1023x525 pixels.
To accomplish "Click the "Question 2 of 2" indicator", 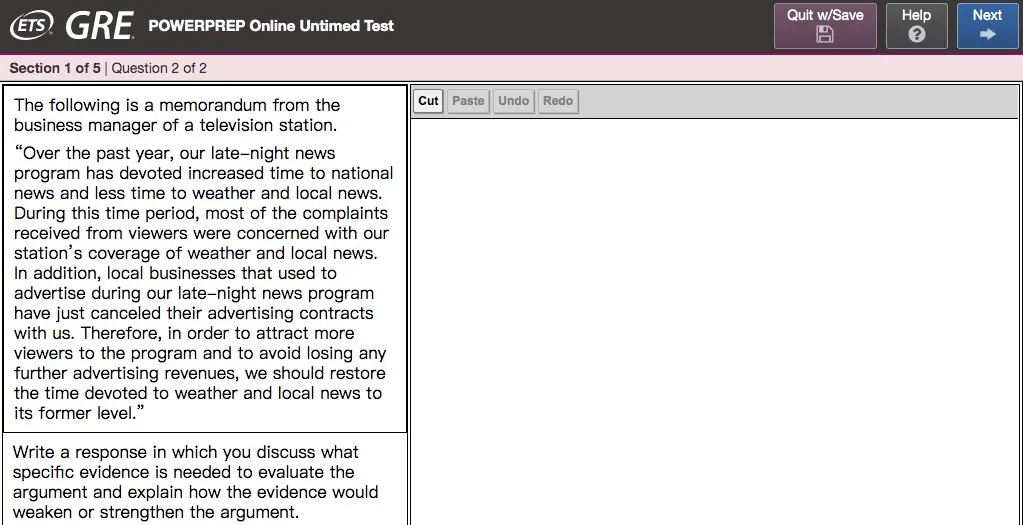I will [x=159, y=68].
